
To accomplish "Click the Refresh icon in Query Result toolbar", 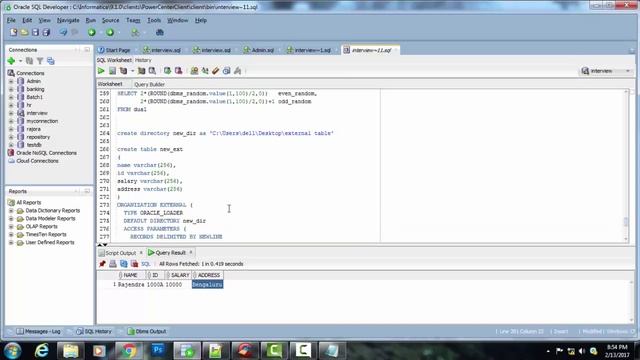I will 124,264.
